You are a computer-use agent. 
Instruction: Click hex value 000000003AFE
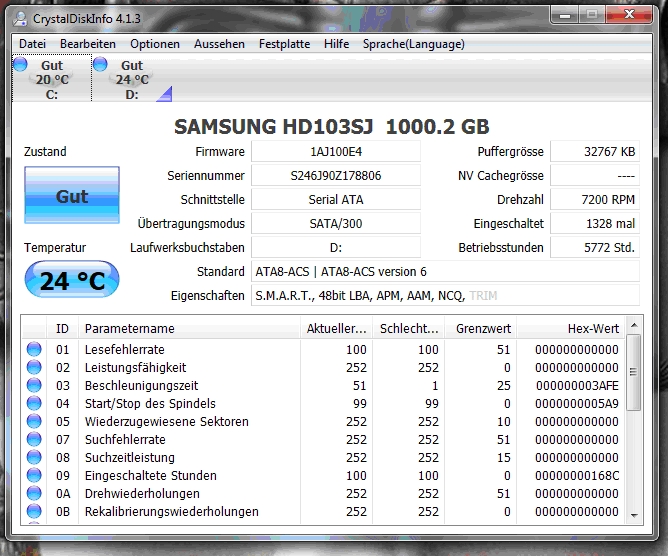pyautogui.click(x=577, y=386)
